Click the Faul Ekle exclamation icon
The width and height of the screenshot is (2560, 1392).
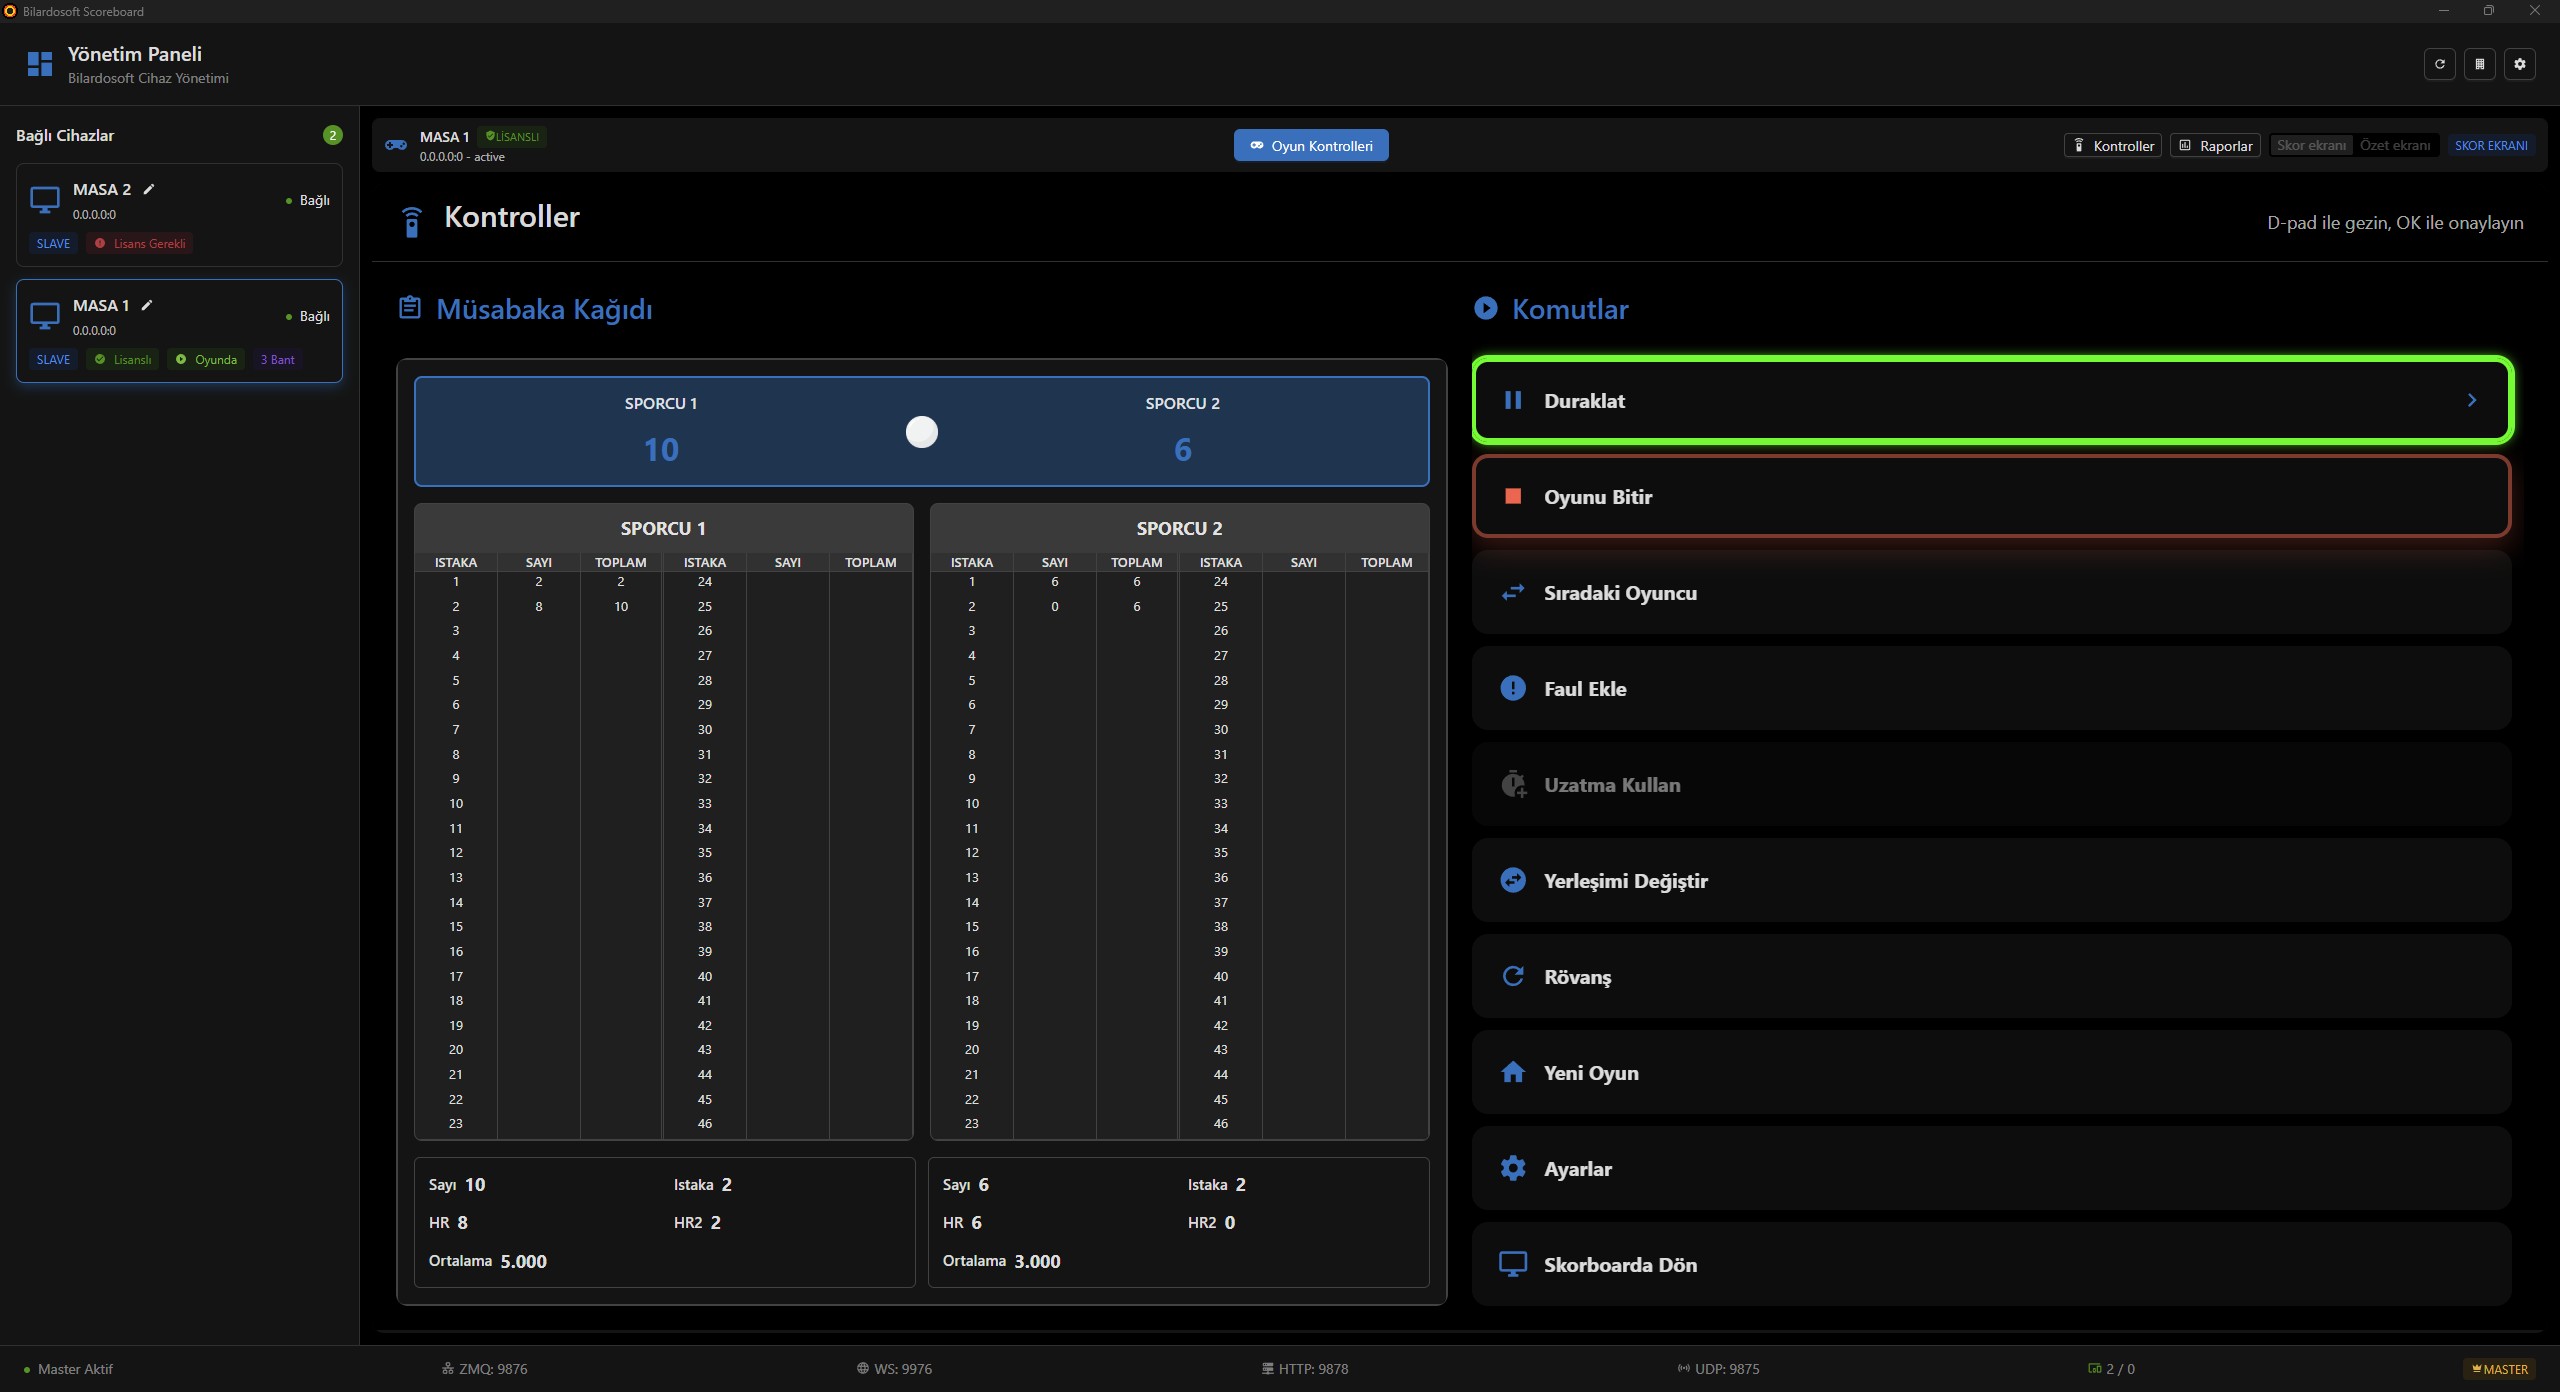click(x=1513, y=688)
